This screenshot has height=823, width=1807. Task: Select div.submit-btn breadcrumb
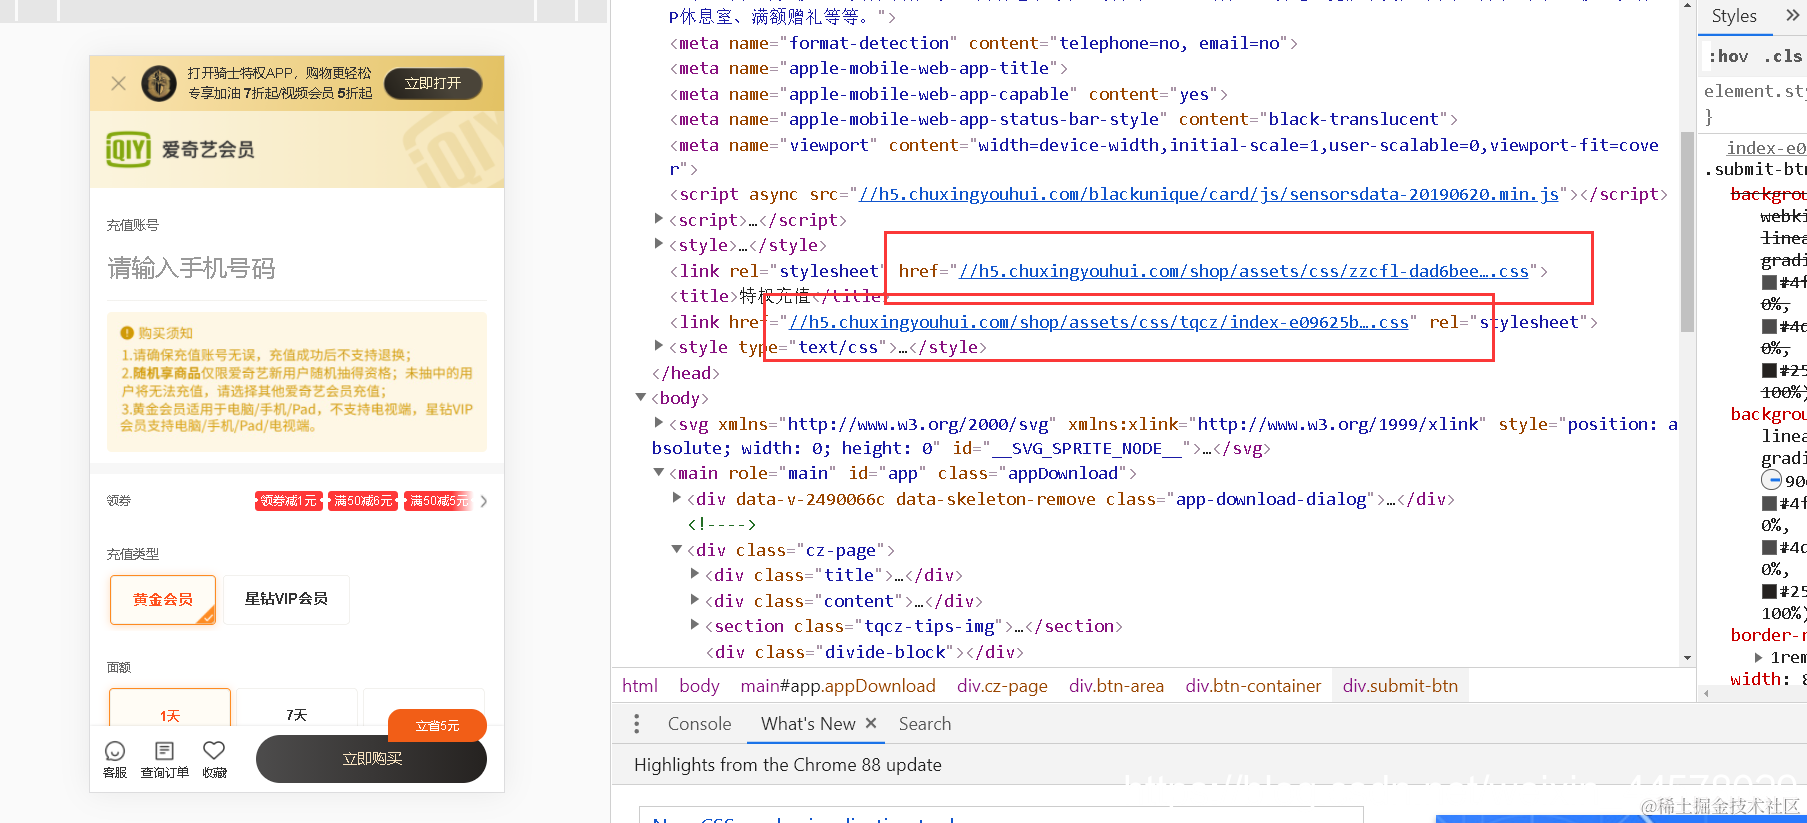1400,686
